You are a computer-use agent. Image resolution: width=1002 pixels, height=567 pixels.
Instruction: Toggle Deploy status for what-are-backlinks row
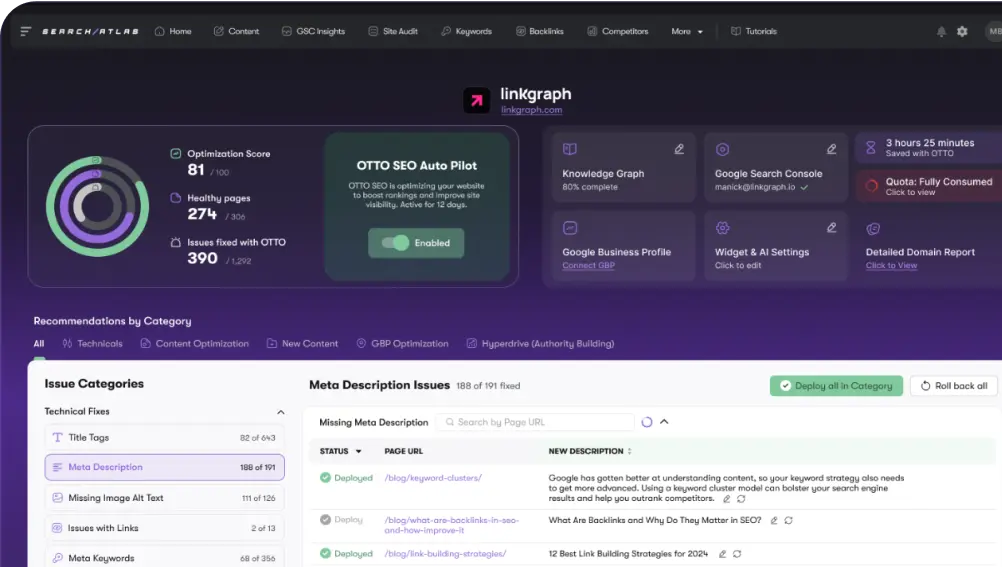tap(325, 520)
